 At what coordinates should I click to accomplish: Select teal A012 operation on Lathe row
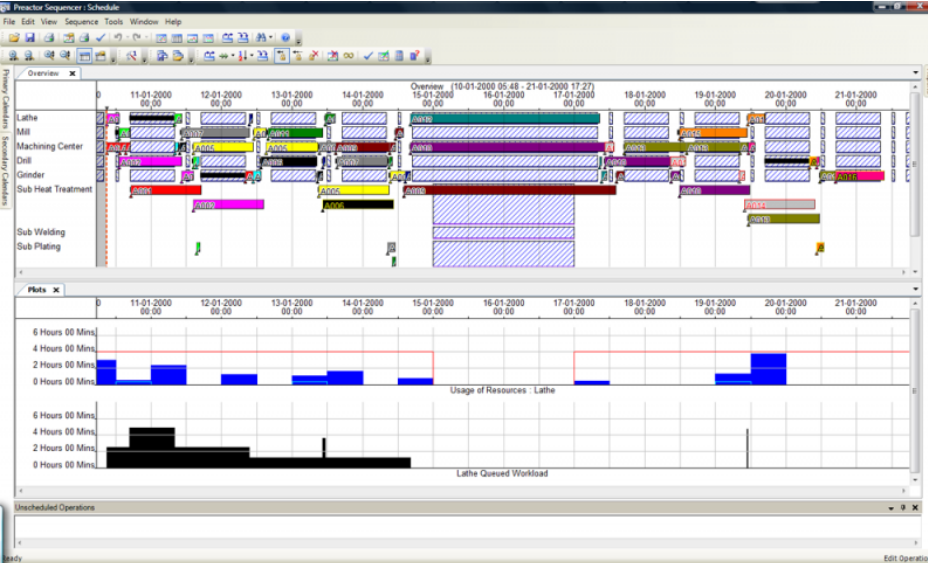tap(505, 118)
